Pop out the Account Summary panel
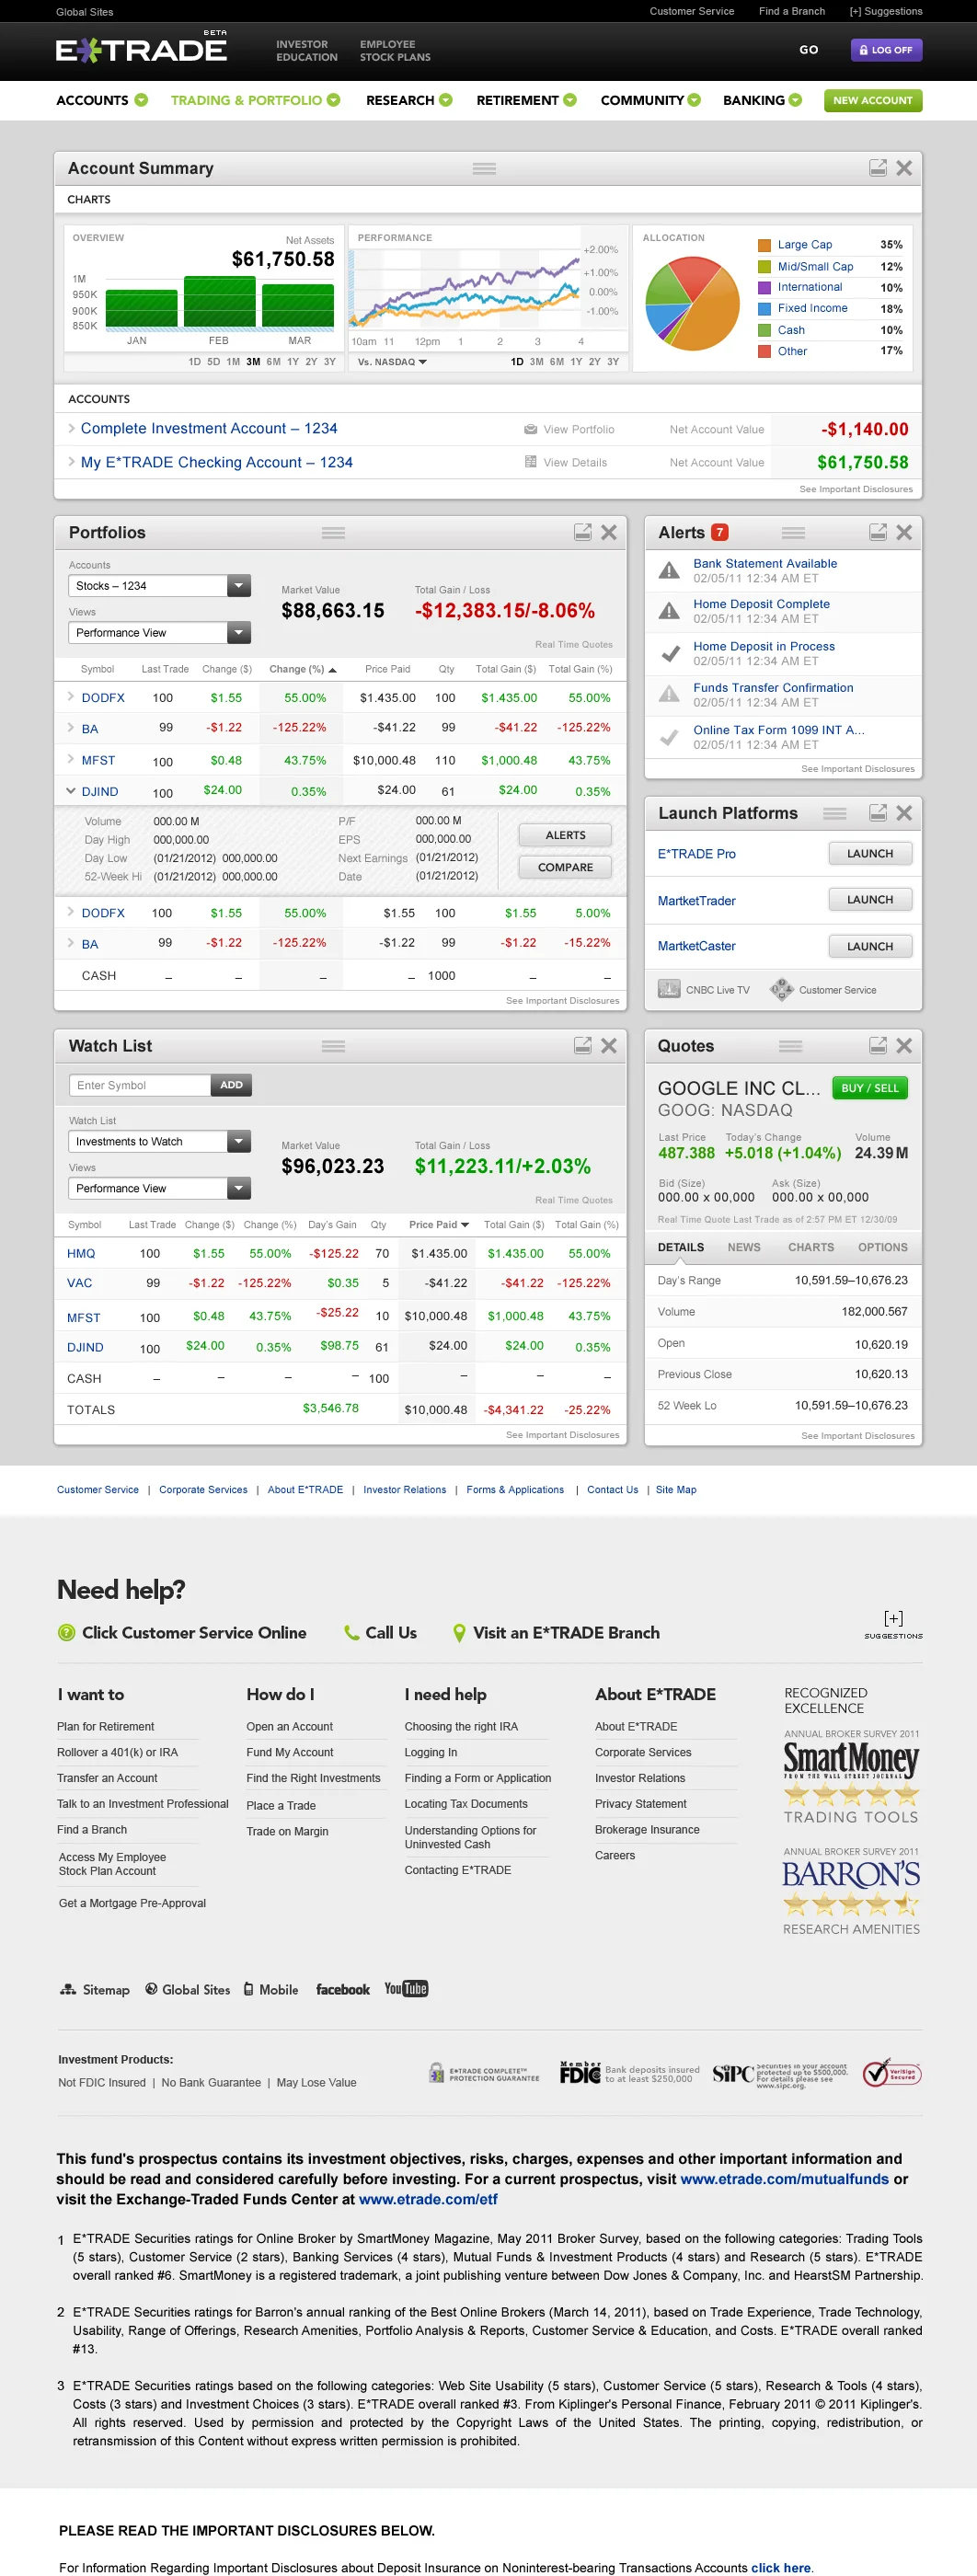This screenshot has height=2576, width=977. point(877,168)
